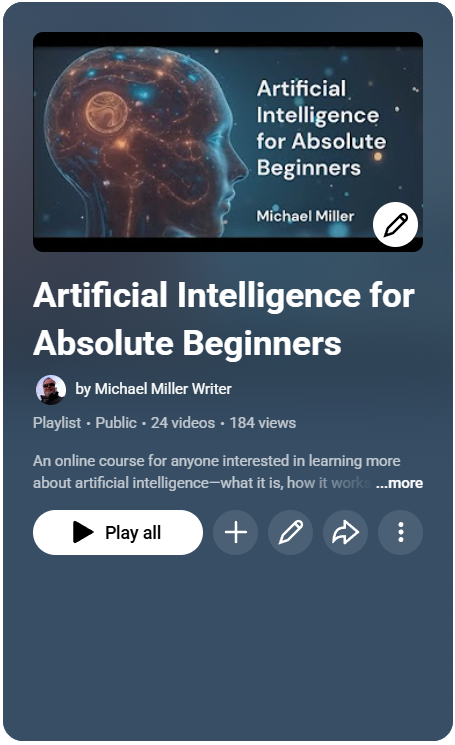Select the large playlist title heading
Screen dimensions: 455x745
(x=224, y=318)
